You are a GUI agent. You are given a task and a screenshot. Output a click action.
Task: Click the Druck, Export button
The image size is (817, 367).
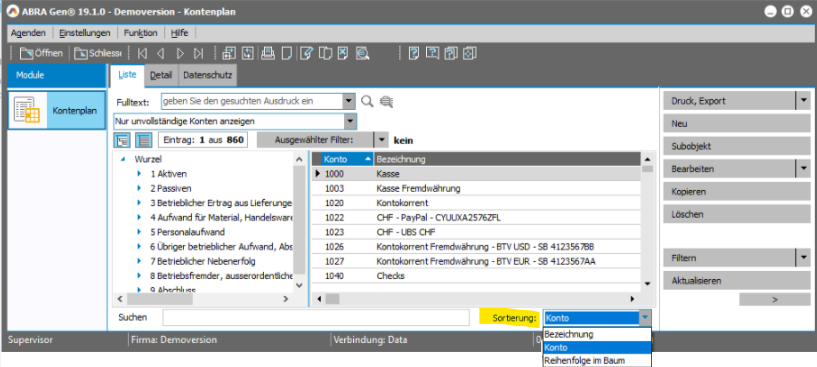729,101
